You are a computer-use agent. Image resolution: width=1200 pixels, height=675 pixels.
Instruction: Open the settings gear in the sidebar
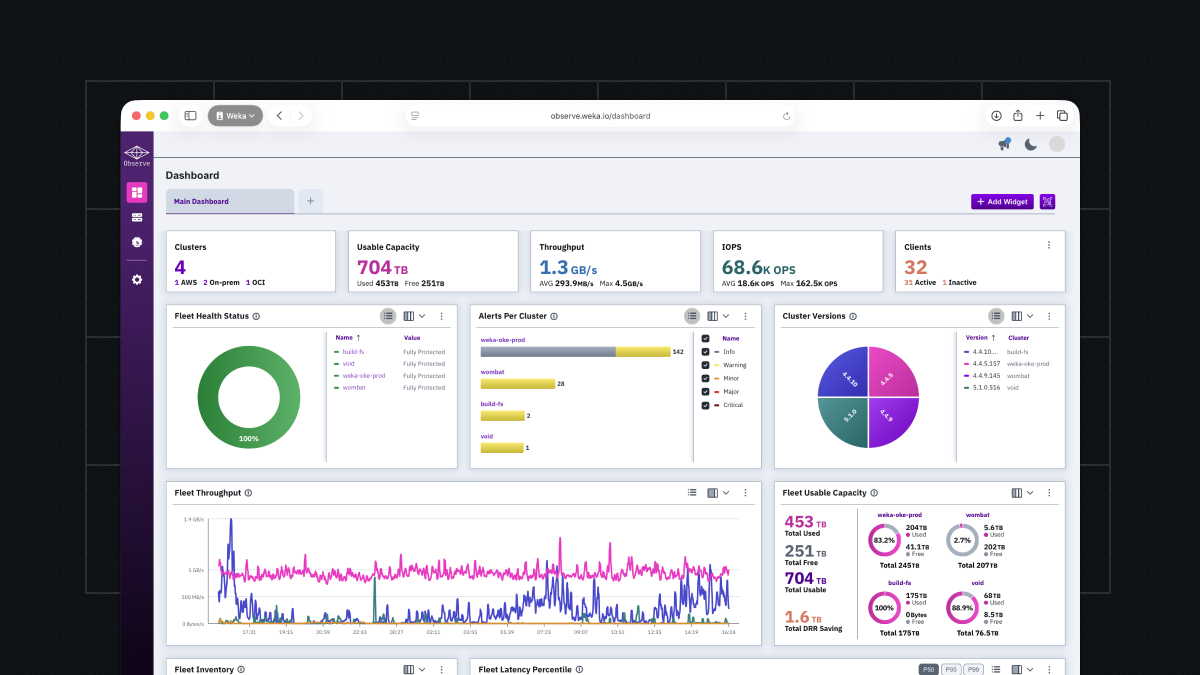pos(137,280)
